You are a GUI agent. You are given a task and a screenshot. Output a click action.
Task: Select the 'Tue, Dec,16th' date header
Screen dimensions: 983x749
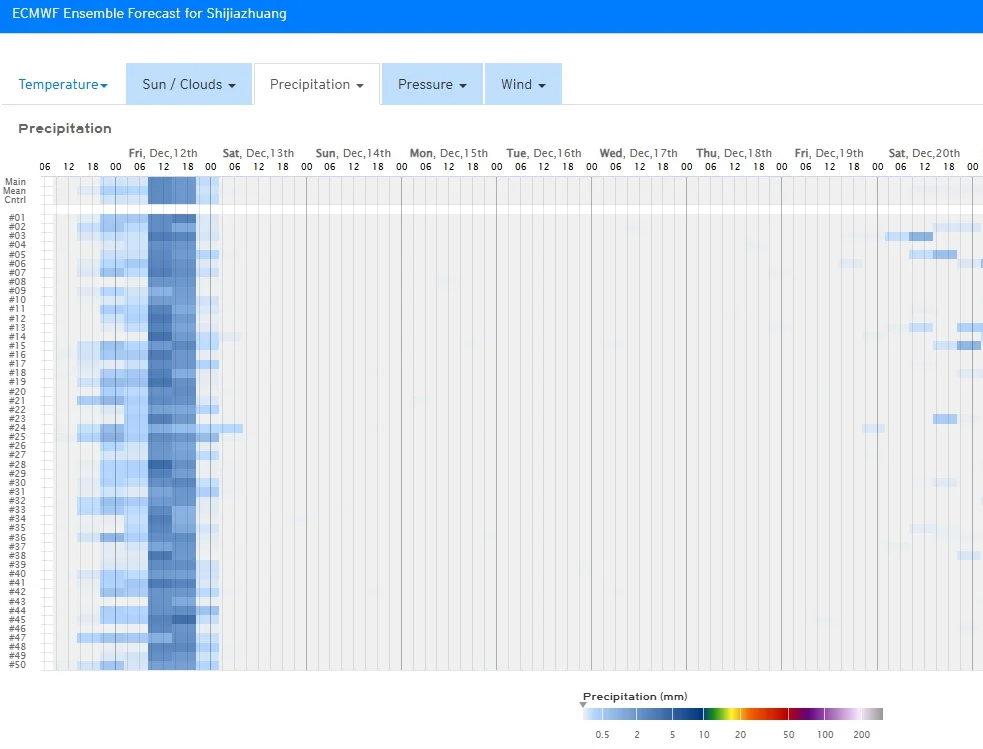pos(544,153)
